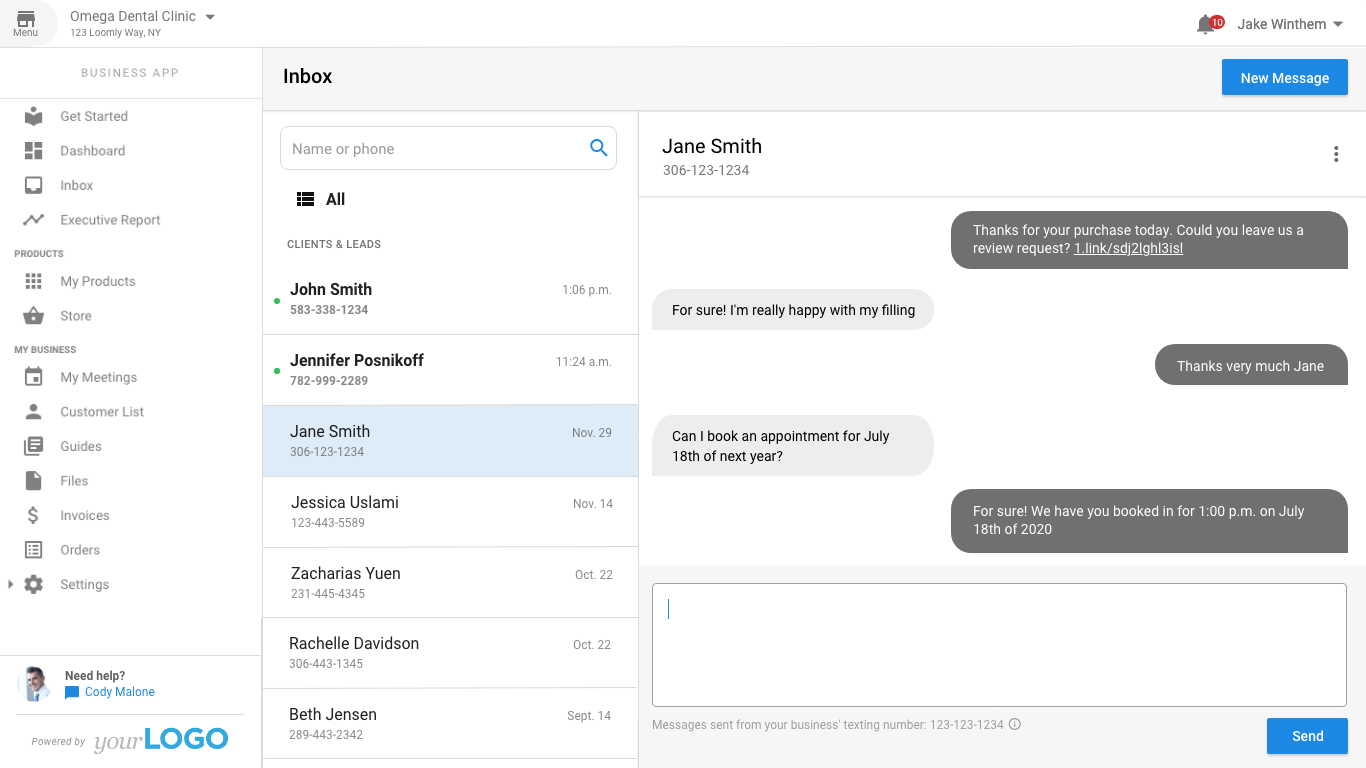1366x768 pixels.
Task: Click the texting number info icon
Action: click(1015, 724)
